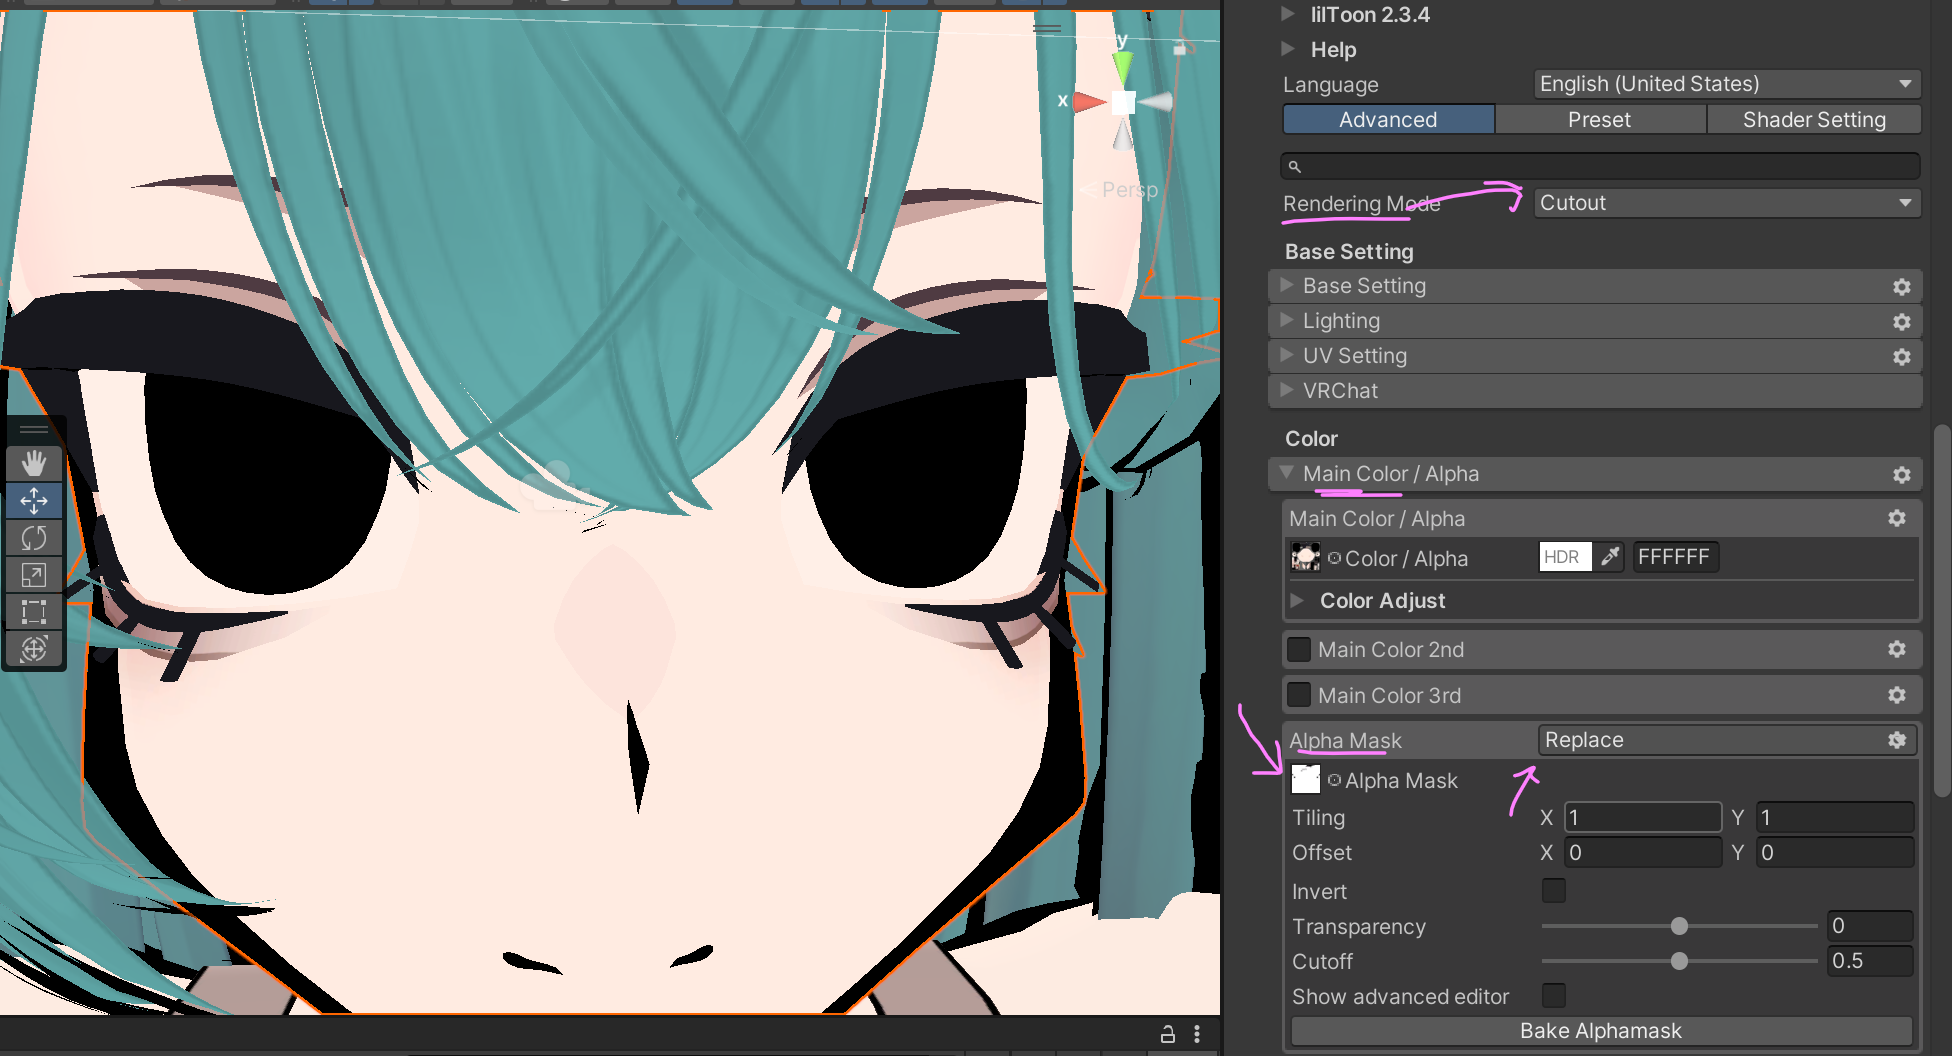Image resolution: width=1952 pixels, height=1056 pixels.
Task: Select the Move tool
Action: 34,501
